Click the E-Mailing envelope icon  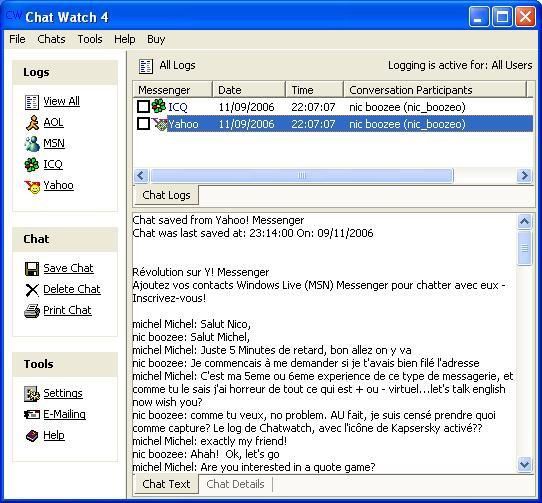point(32,414)
